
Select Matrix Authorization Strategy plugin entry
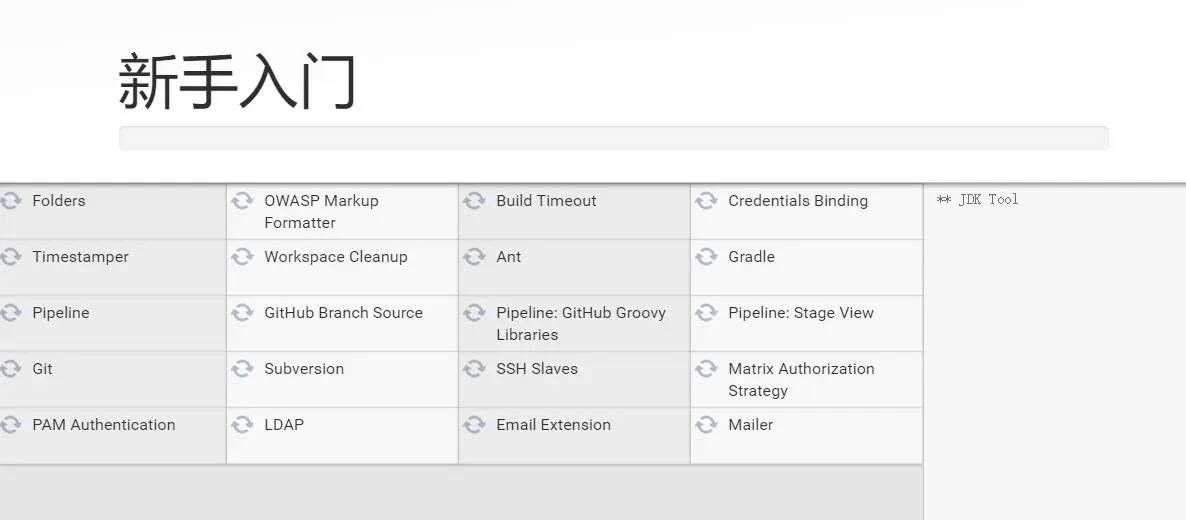tap(800, 379)
